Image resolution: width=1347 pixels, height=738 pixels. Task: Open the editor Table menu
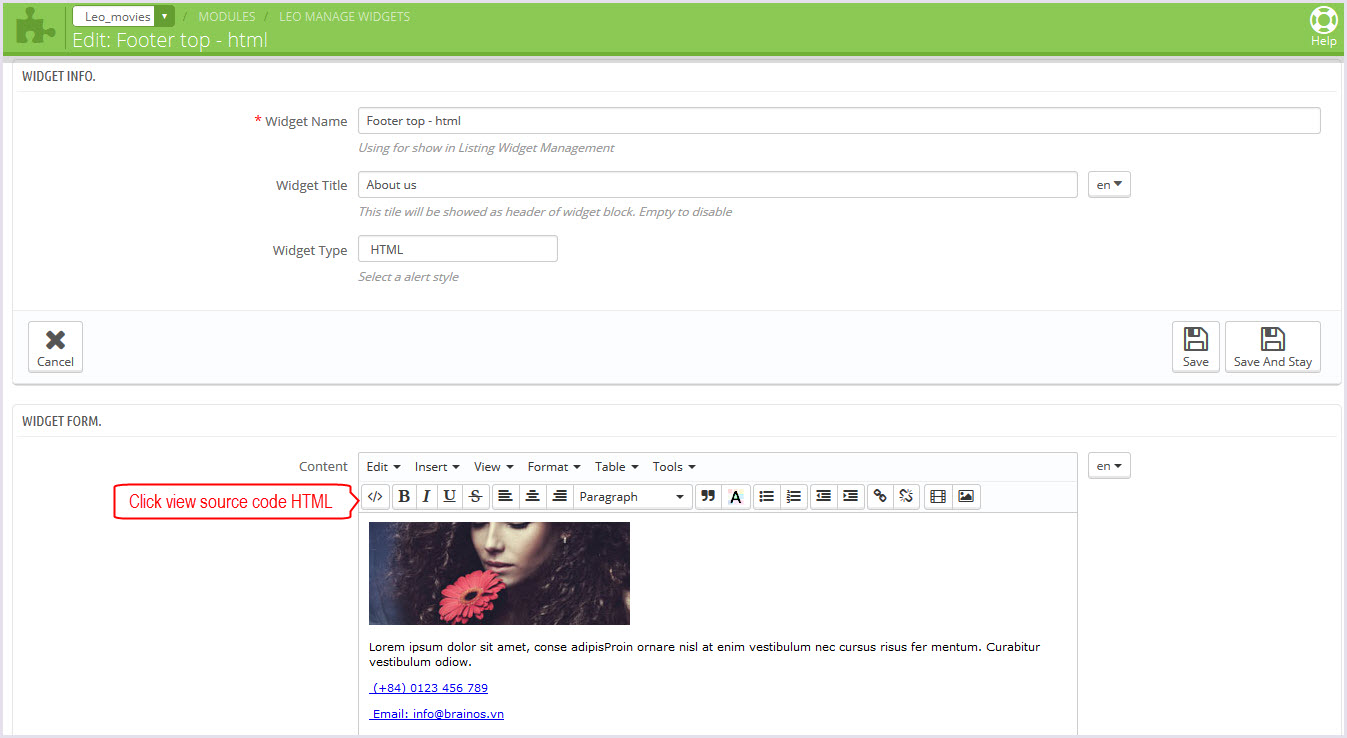point(616,467)
